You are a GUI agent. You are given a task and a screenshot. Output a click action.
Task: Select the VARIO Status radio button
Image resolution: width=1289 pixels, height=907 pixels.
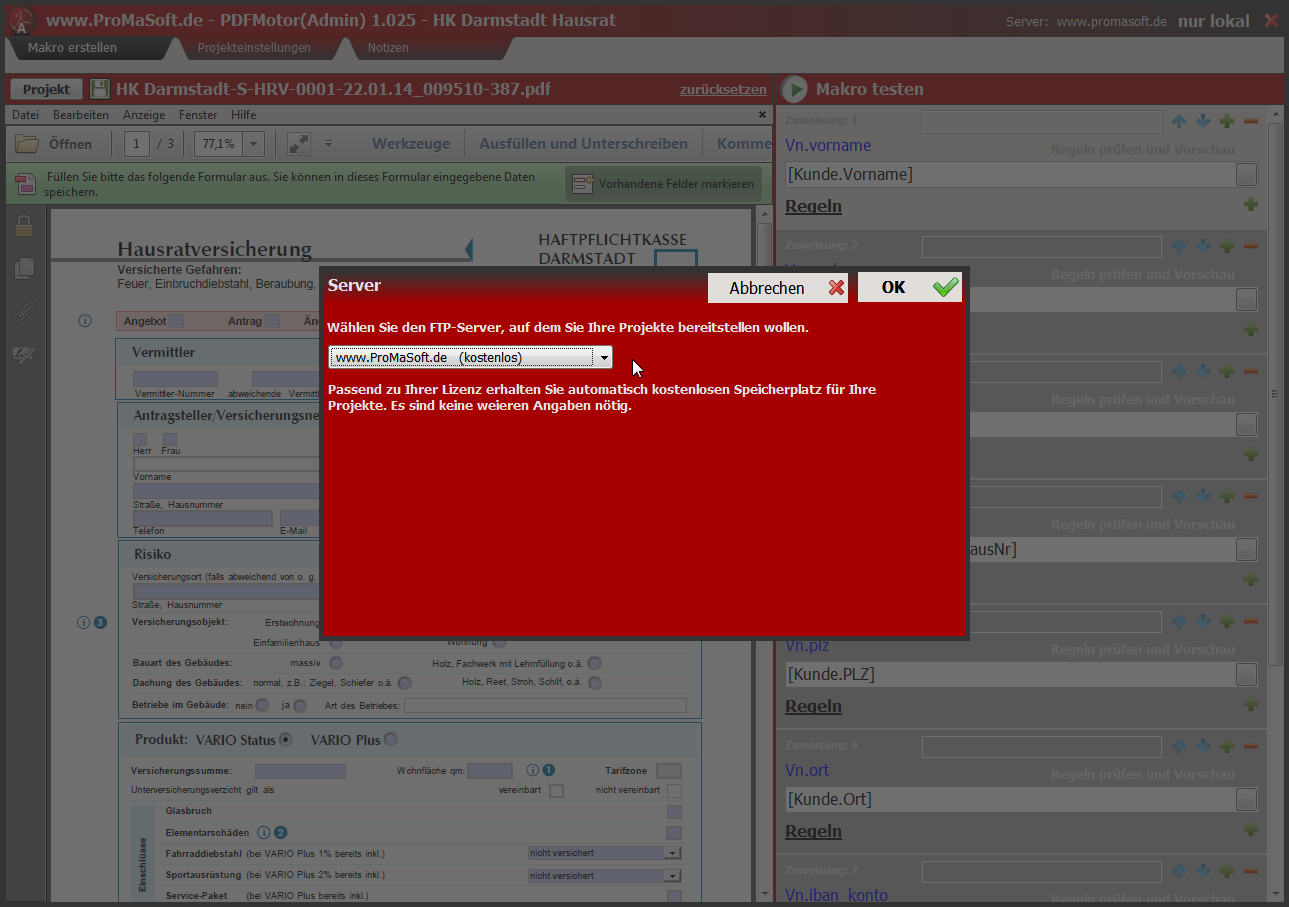[286, 740]
